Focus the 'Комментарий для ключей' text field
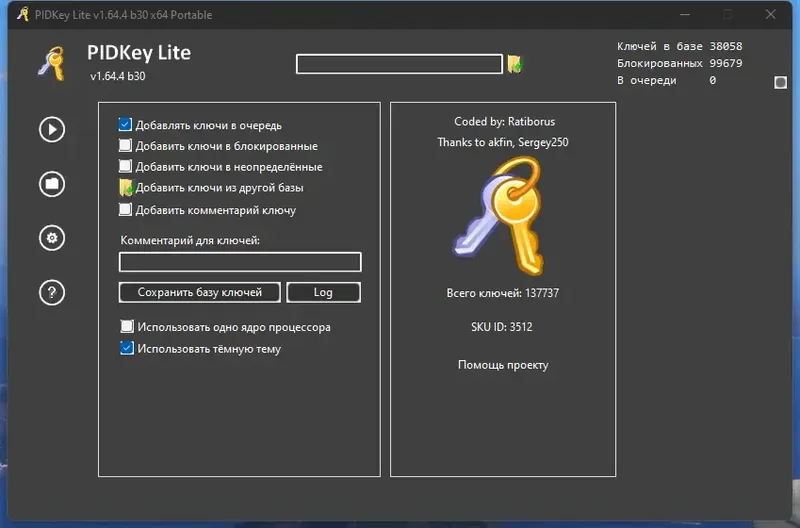800x528 pixels. point(240,262)
